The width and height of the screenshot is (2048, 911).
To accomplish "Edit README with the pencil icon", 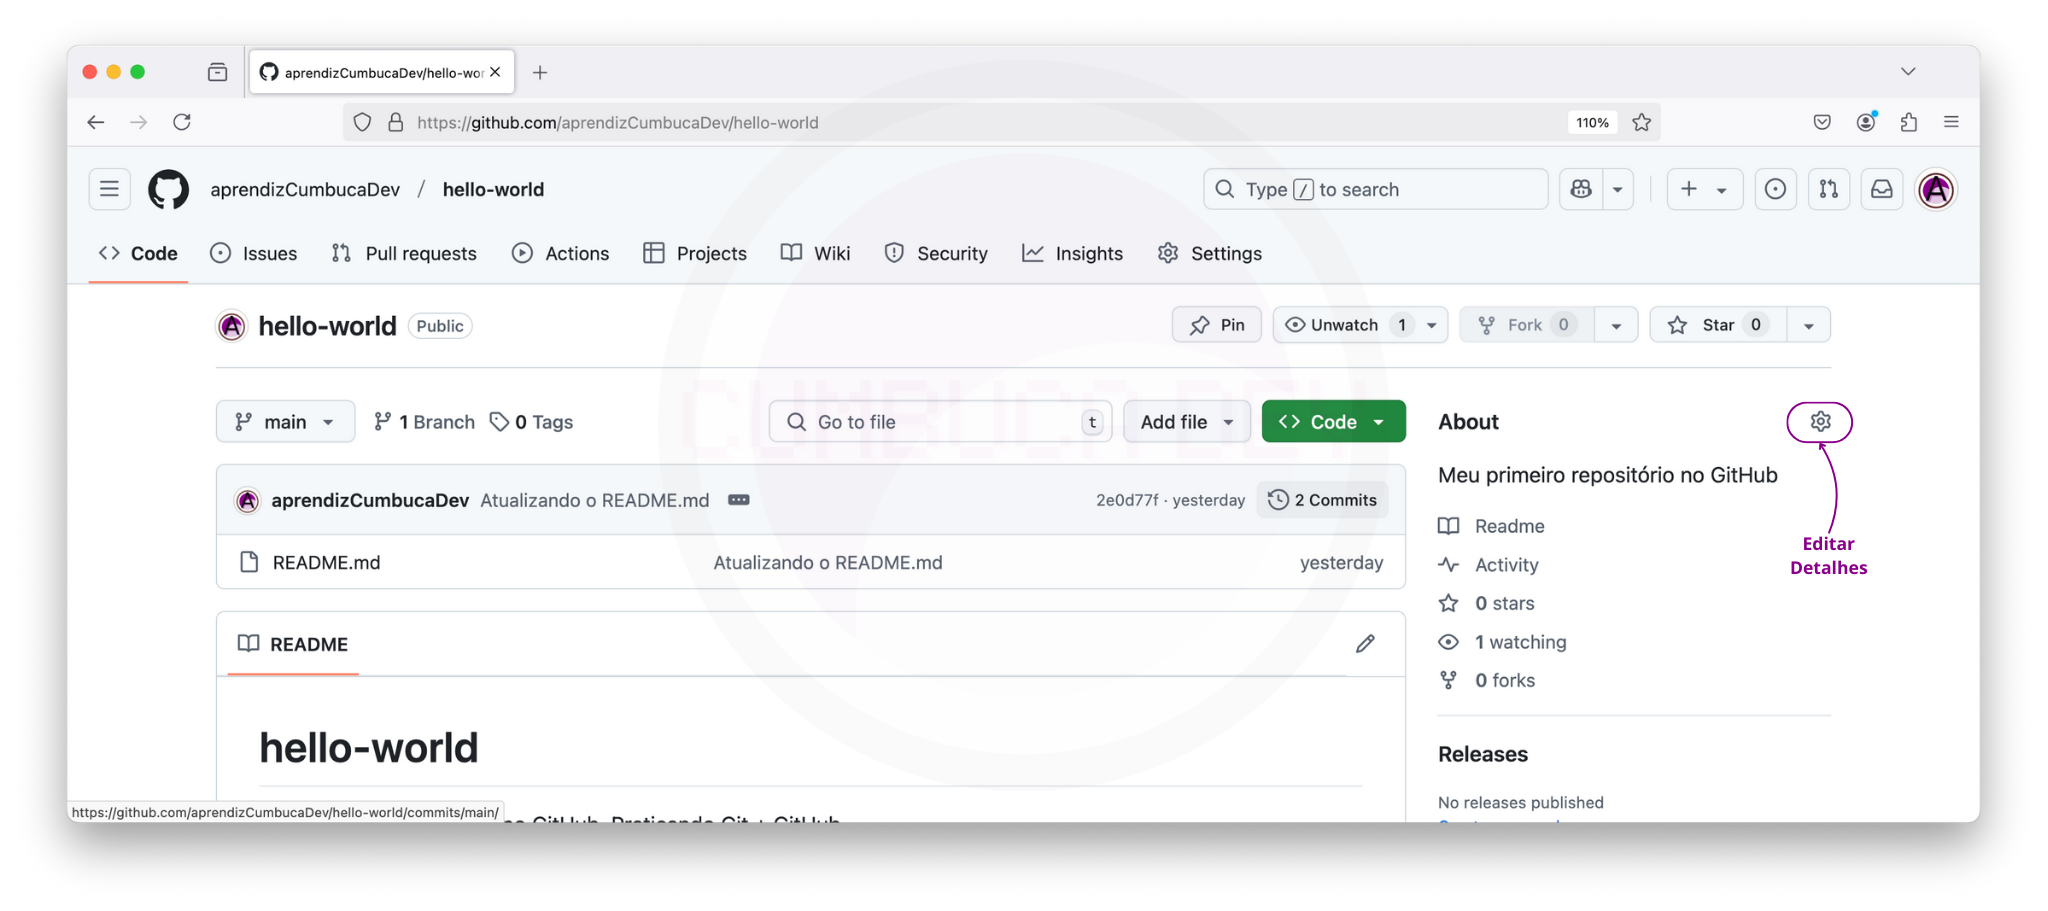I will click(1365, 644).
